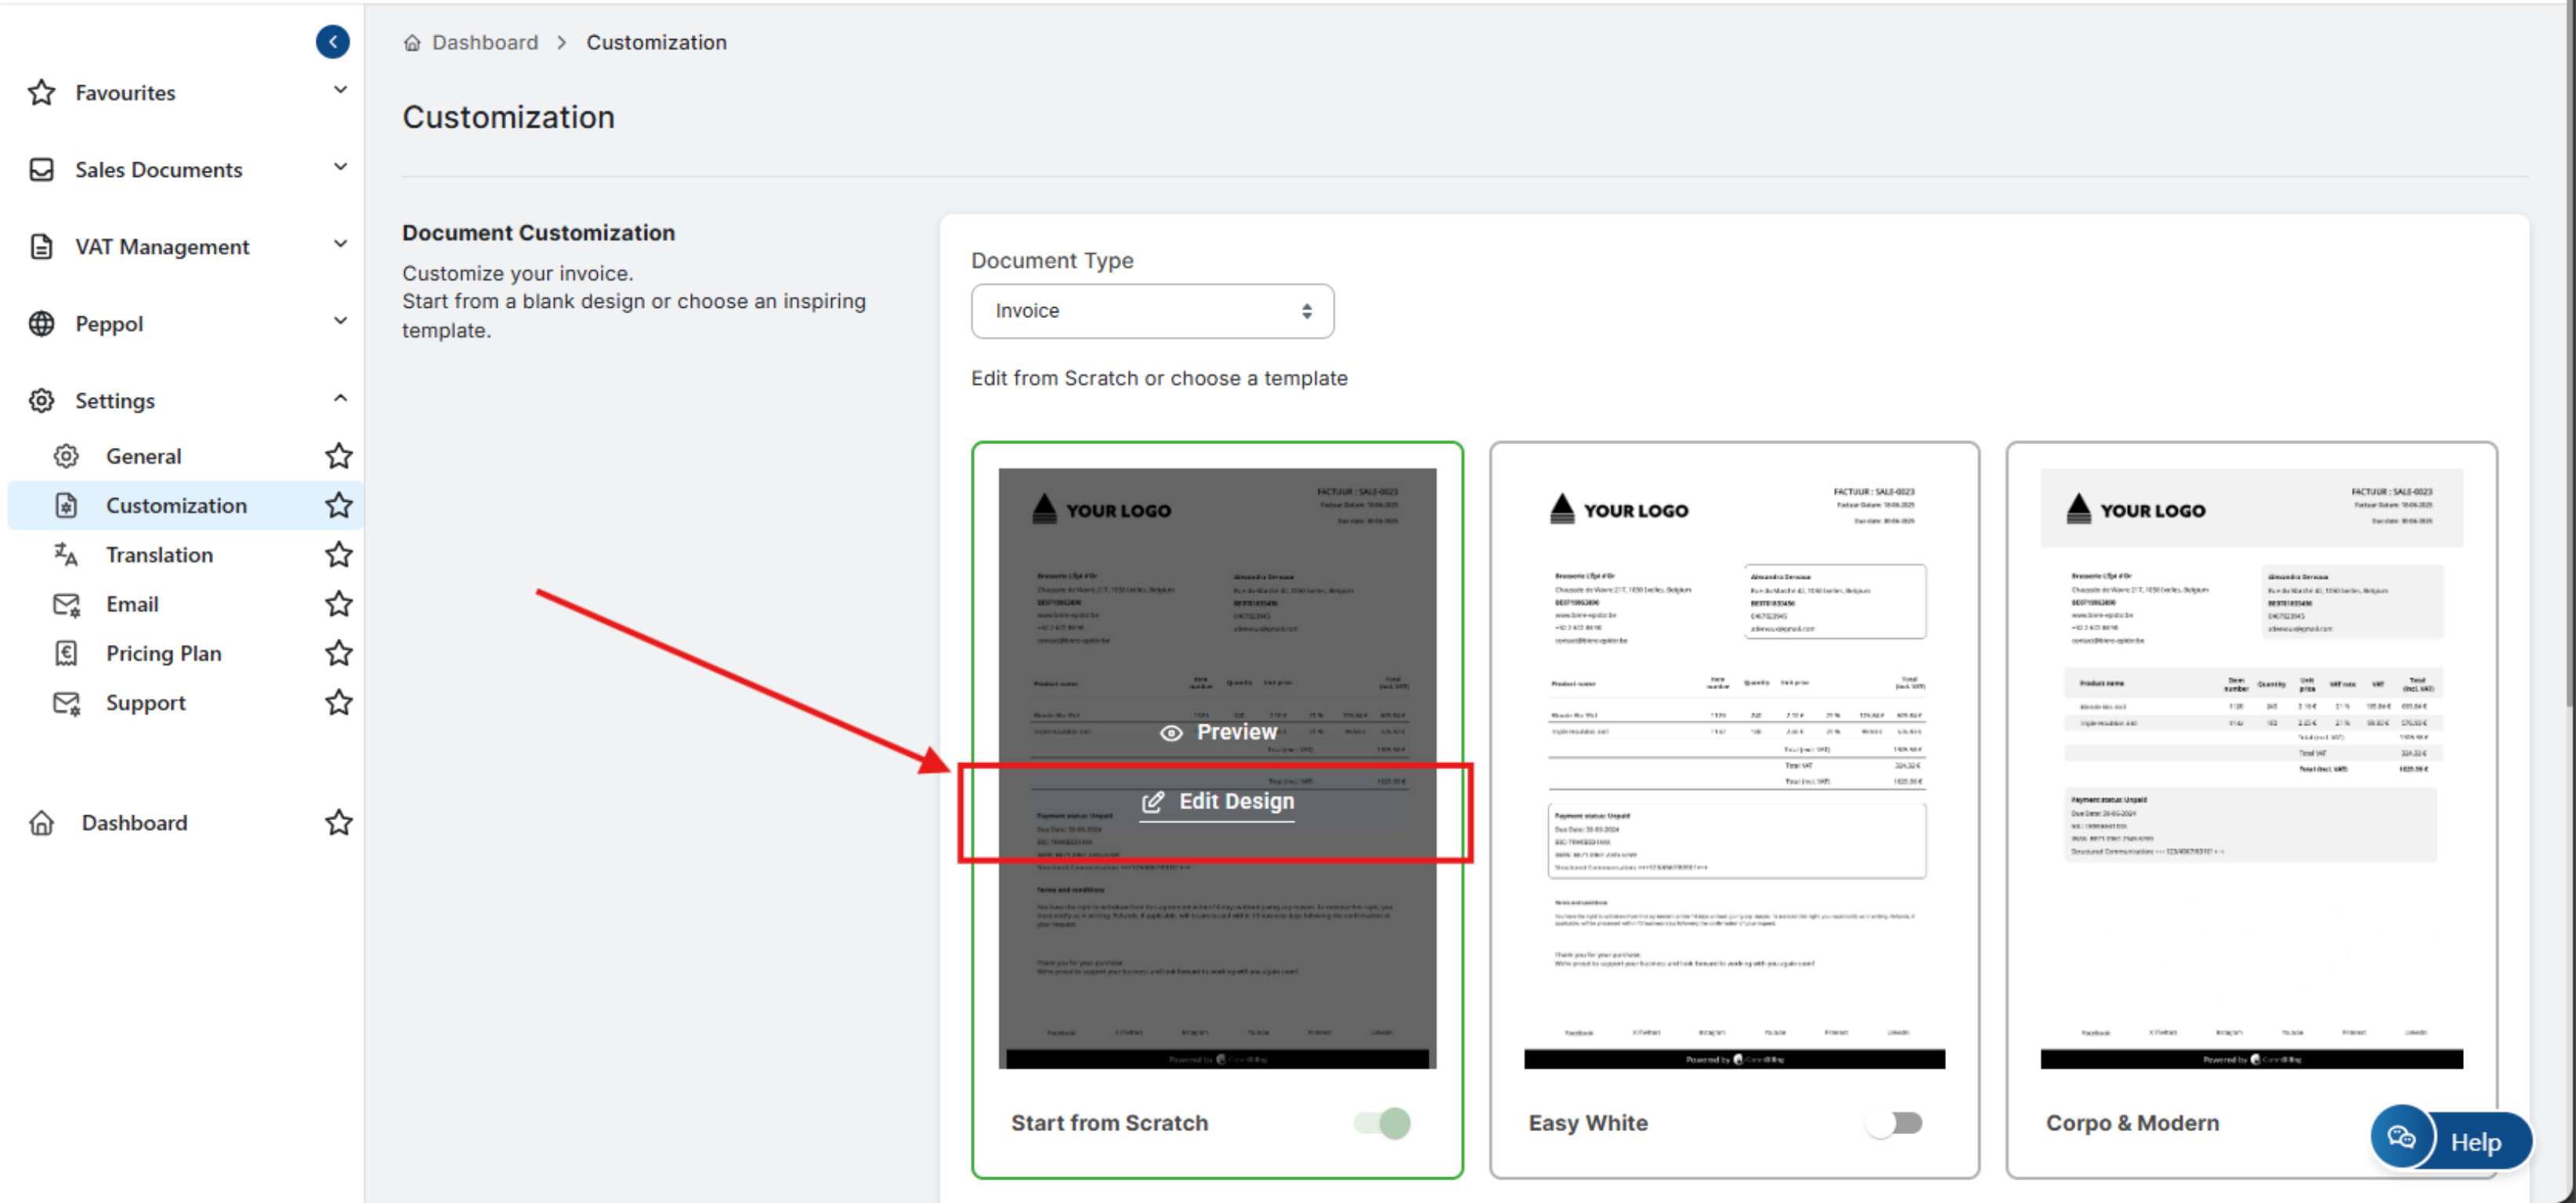The width and height of the screenshot is (2576, 1203).
Task: Go to Dashboard via the breadcrumb link
Action: click(x=484, y=42)
